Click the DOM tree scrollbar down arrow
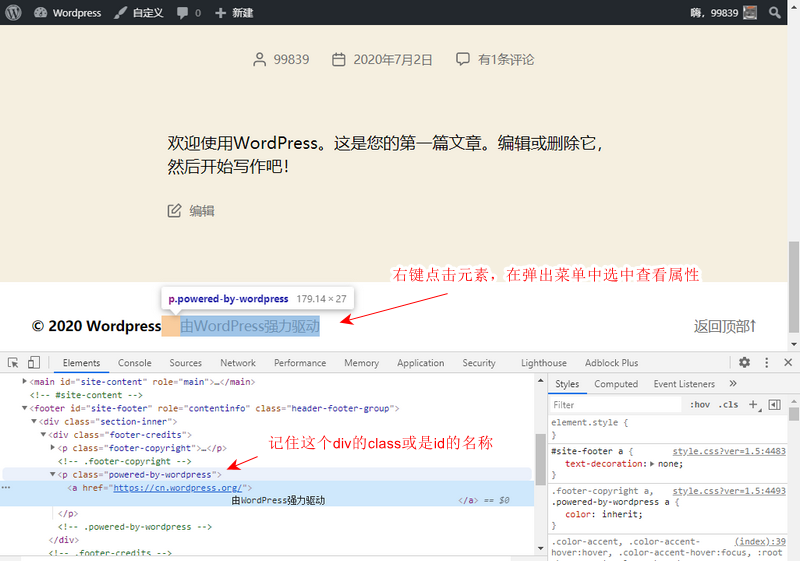 tap(541, 548)
